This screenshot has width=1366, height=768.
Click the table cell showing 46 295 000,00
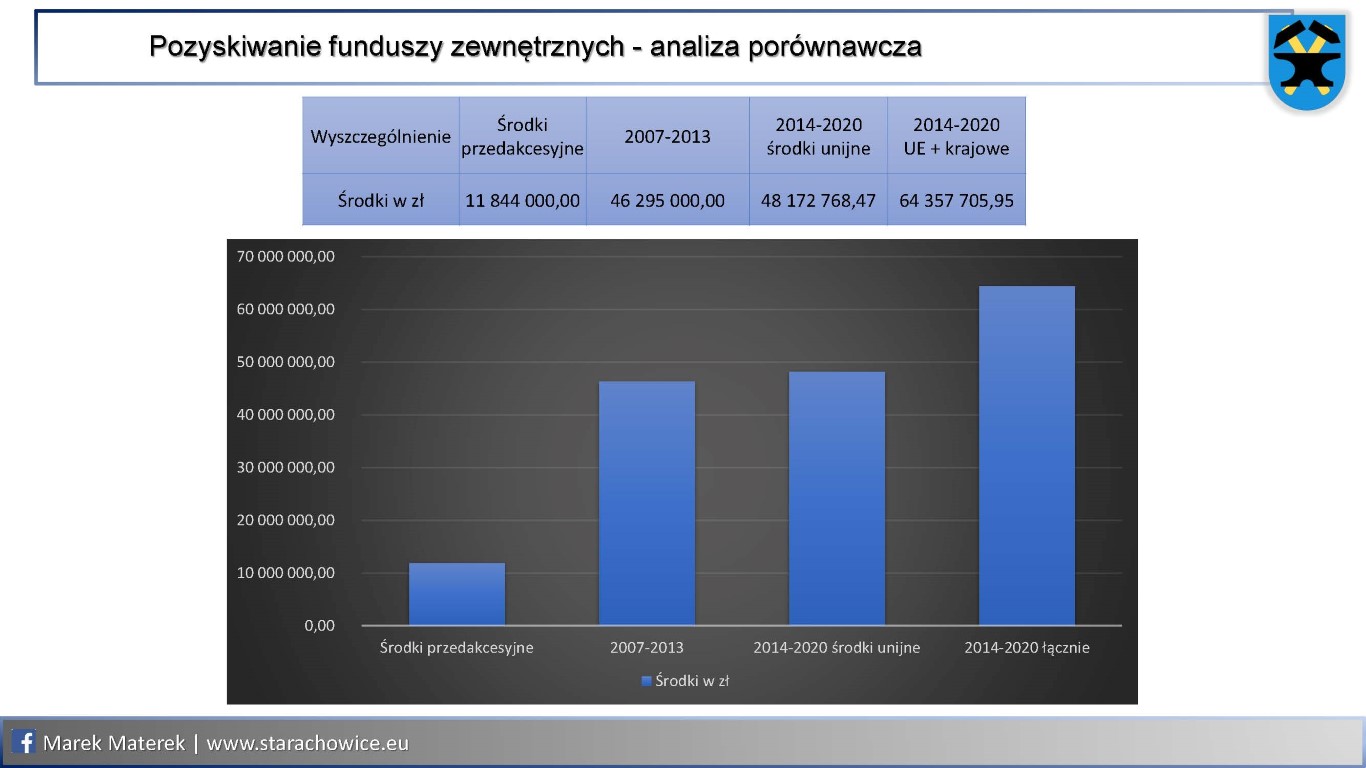667,200
